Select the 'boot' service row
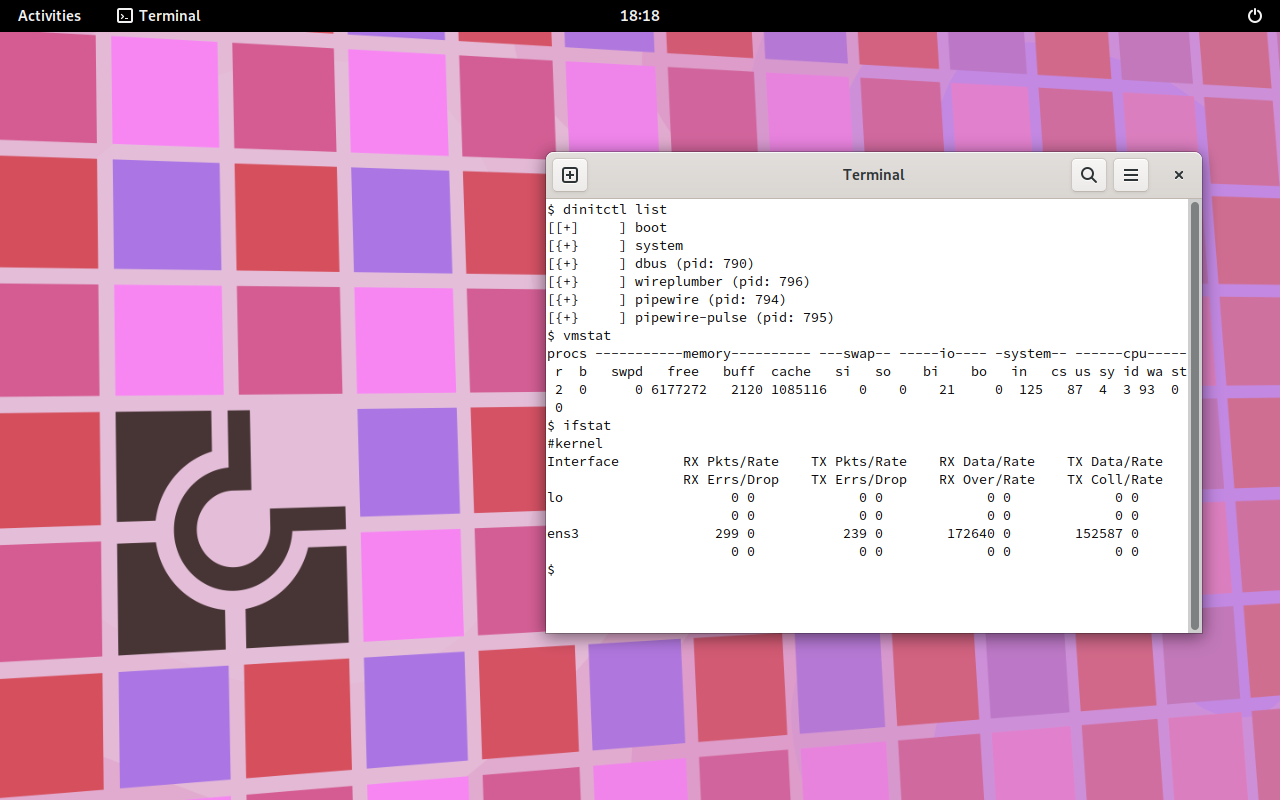Viewport: 1280px width, 800px height. (x=607, y=228)
